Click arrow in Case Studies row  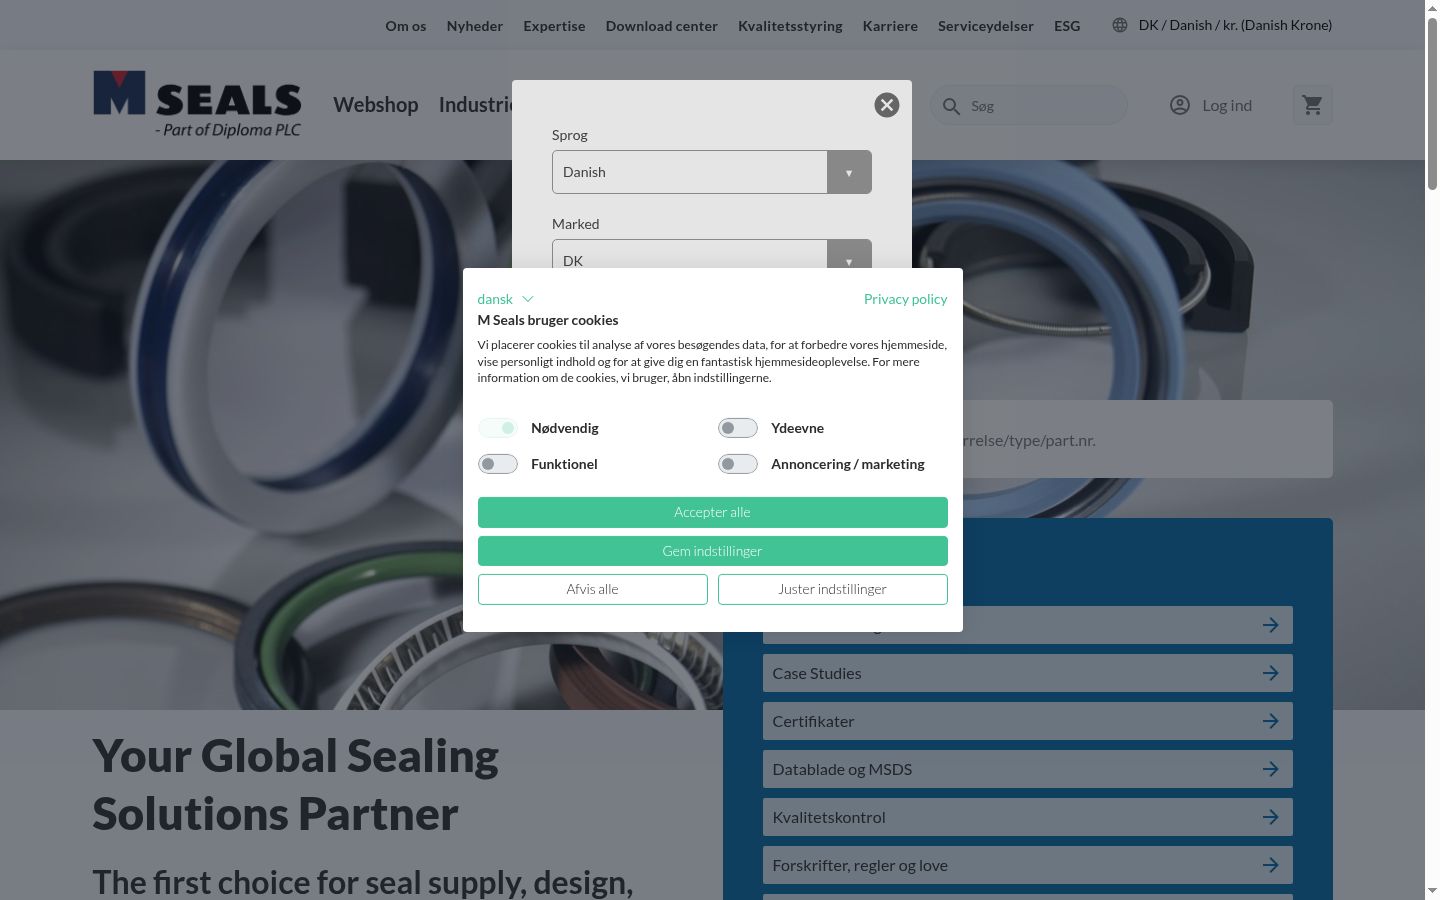point(1270,673)
